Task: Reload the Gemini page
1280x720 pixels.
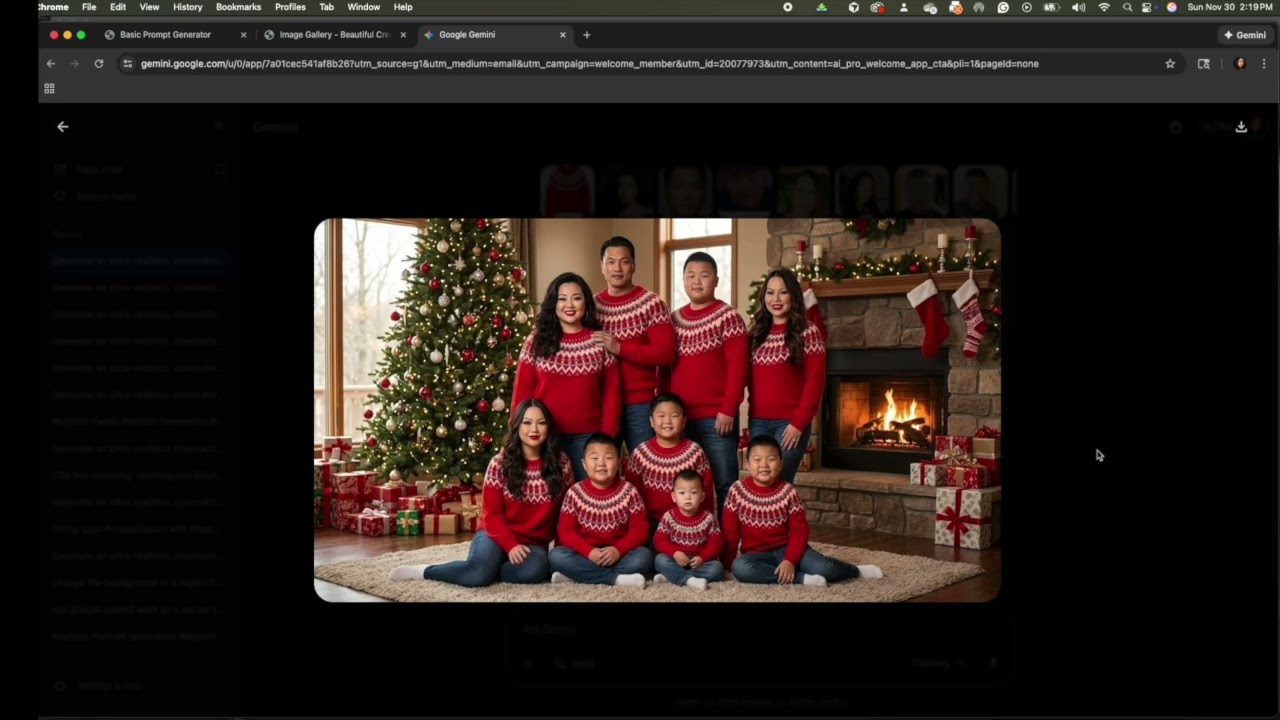Action: coord(99,64)
